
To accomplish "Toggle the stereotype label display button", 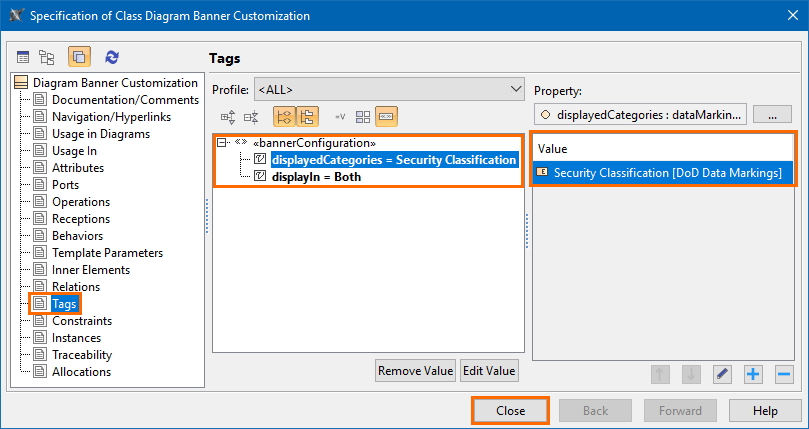I will [x=387, y=116].
